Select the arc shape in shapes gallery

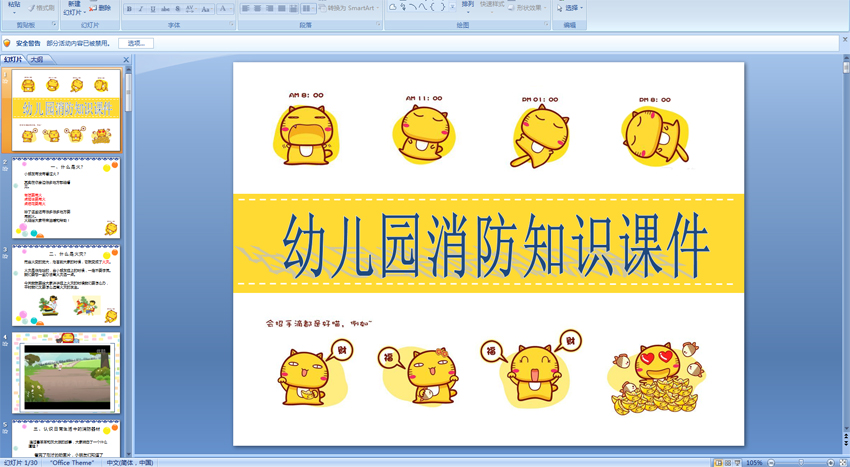pyautogui.click(x=413, y=7)
